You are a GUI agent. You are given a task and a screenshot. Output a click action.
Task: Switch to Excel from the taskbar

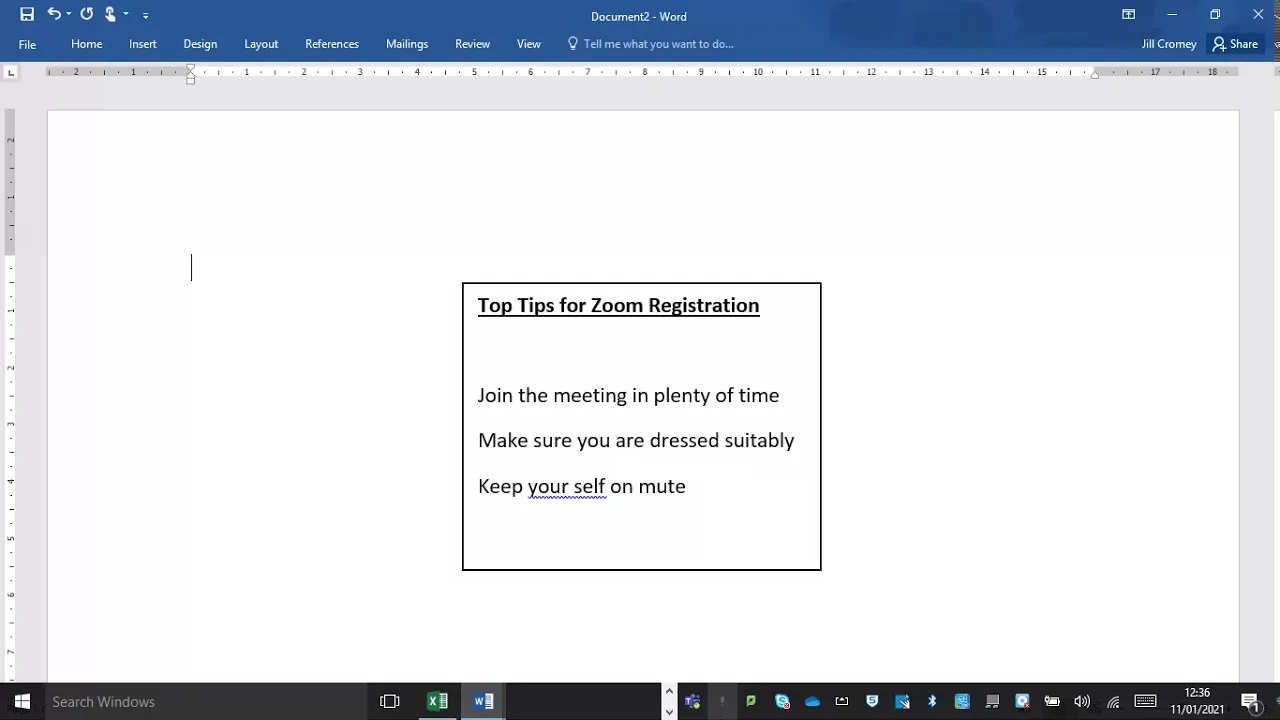tap(438, 701)
